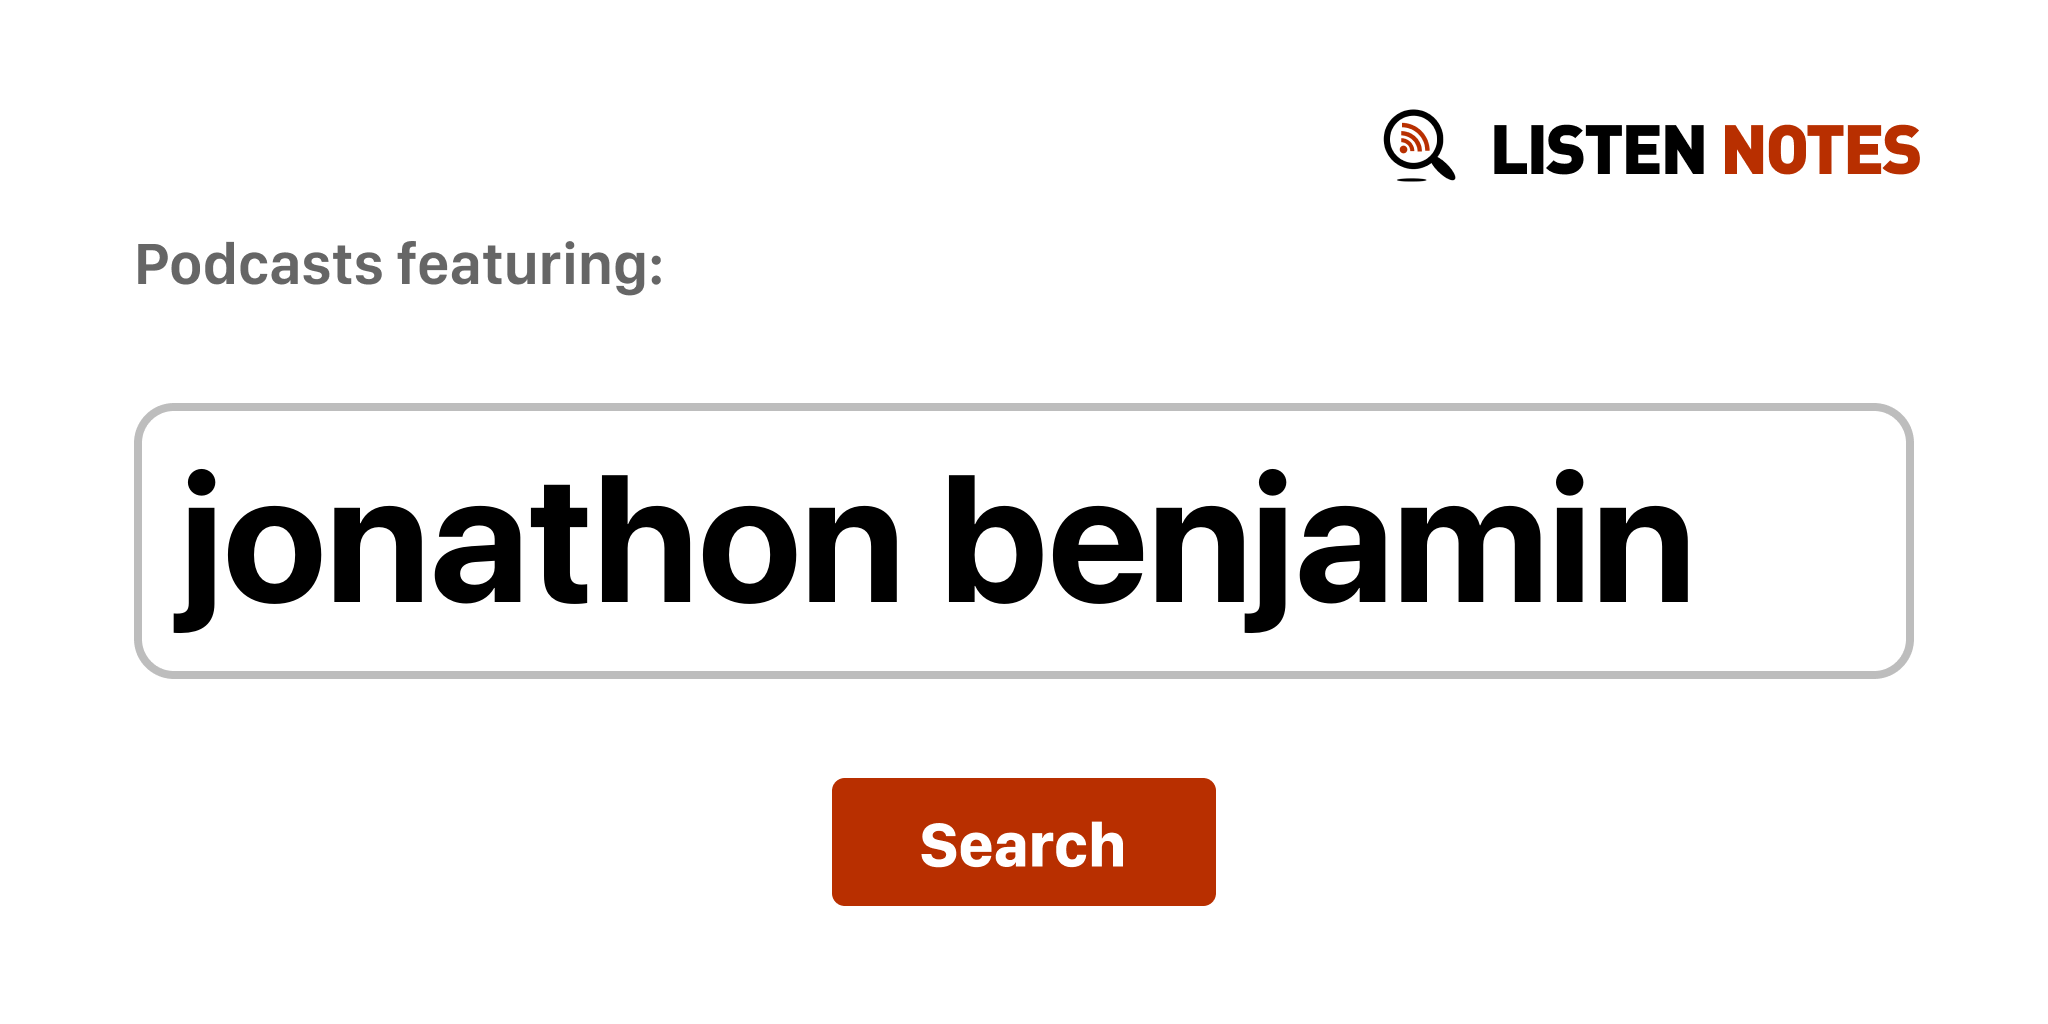
Task: Click the red RSS signal inside the magnifier
Action: pyautogui.click(x=1412, y=139)
